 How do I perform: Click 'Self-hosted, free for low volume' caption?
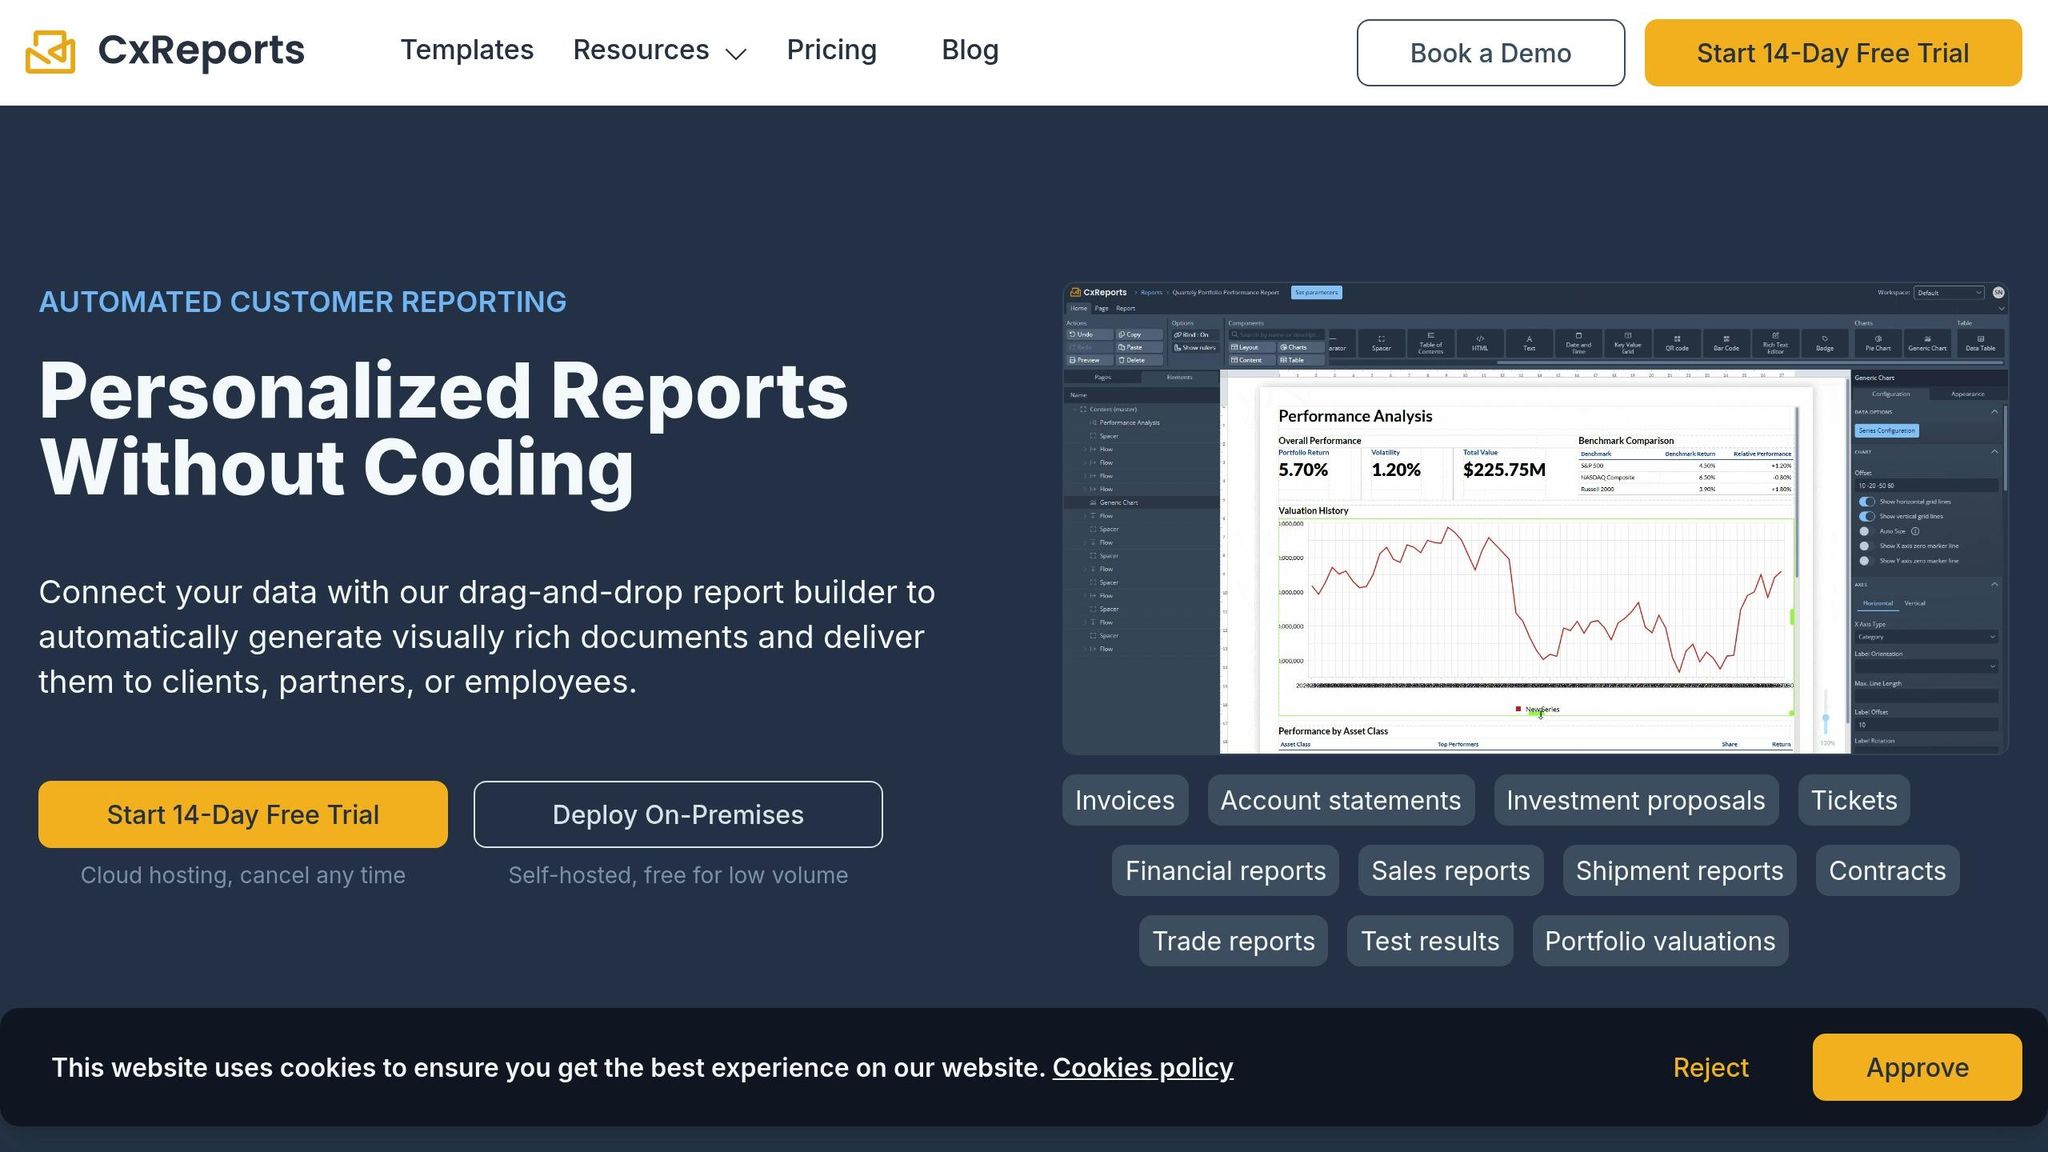pyautogui.click(x=678, y=875)
